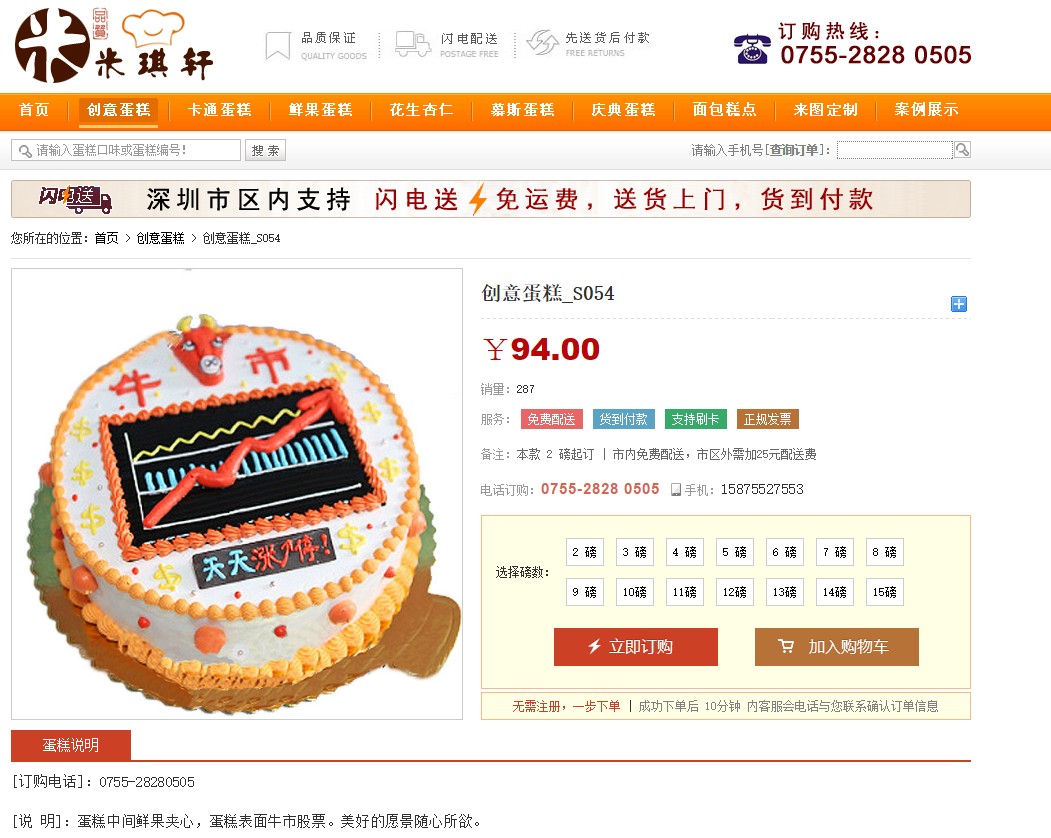Screen dimensions: 1051x838
Task: Open the 创意蛋糕 breadcrumb link
Action: tap(160, 238)
